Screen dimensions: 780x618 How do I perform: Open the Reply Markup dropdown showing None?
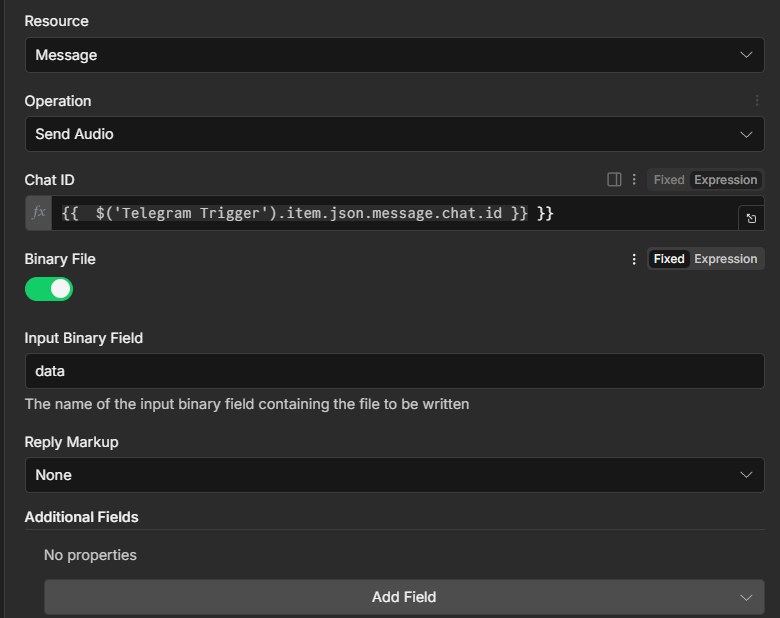coord(394,475)
